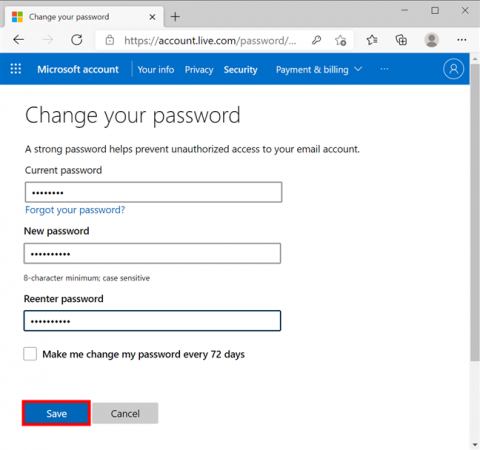The height and width of the screenshot is (450, 480).
Task: Select the Change your password browser tab
Action: coord(84,17)
